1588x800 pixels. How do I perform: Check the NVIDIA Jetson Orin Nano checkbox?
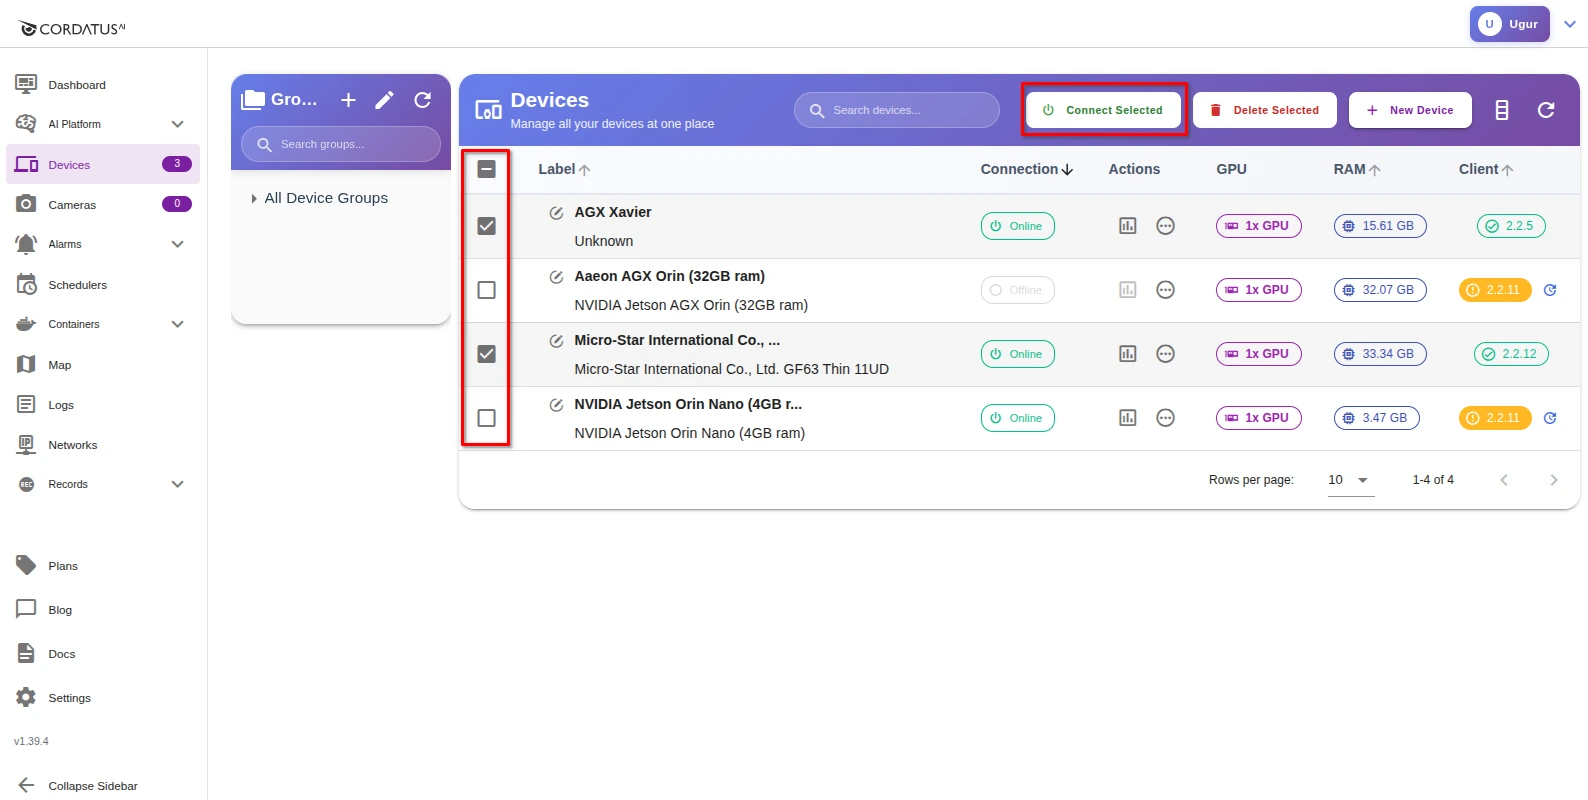pyautogui.click(x=486, y=418)
